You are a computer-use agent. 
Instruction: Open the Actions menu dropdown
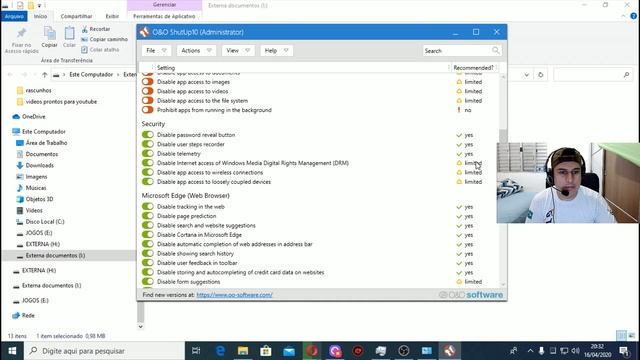196,51
